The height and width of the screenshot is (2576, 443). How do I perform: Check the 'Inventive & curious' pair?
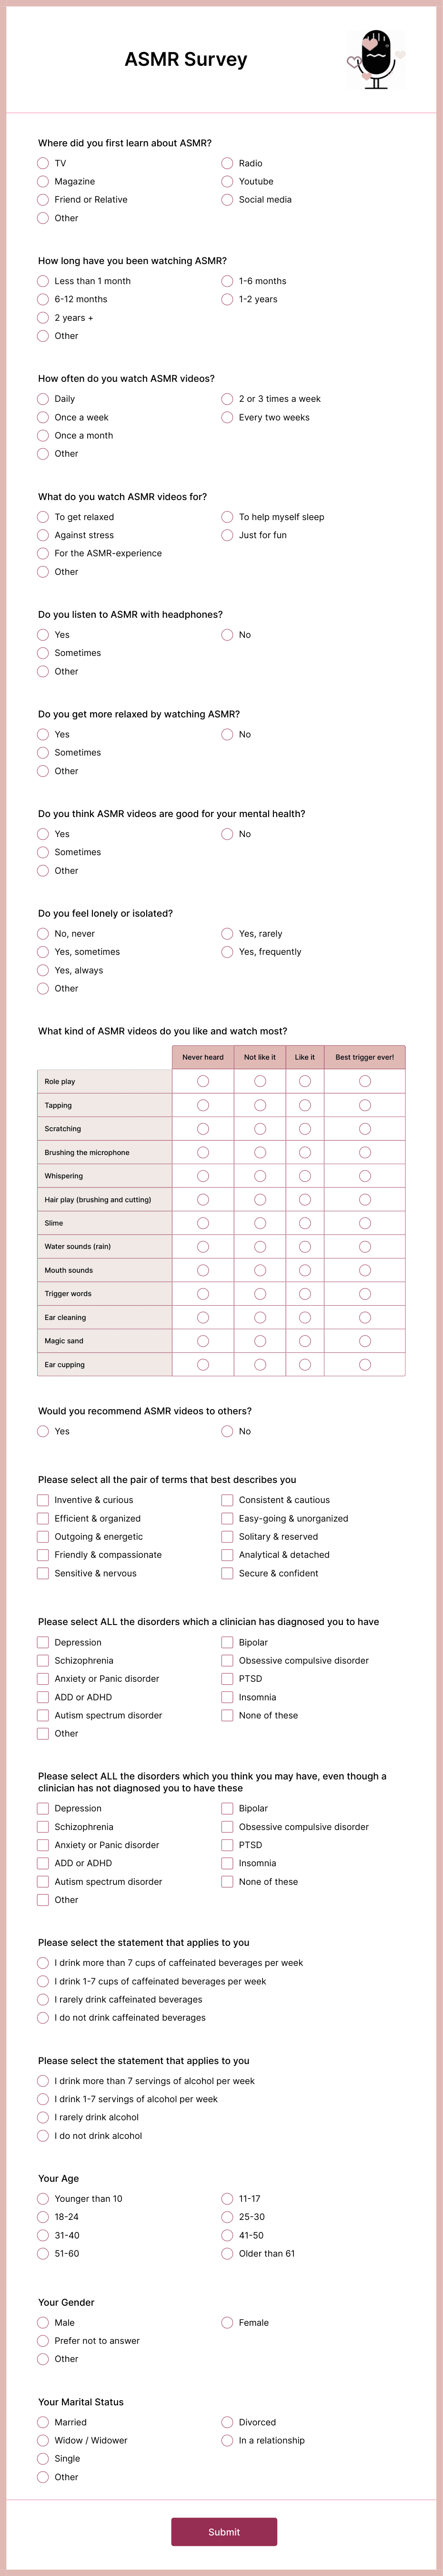[x=43, y=1500]
